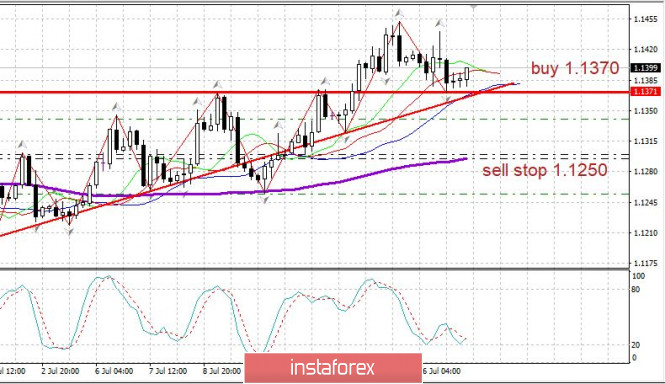This screenshot has height=384, width=665.
Task: Click the red 1.1371 price label
Action: (646, 91)
